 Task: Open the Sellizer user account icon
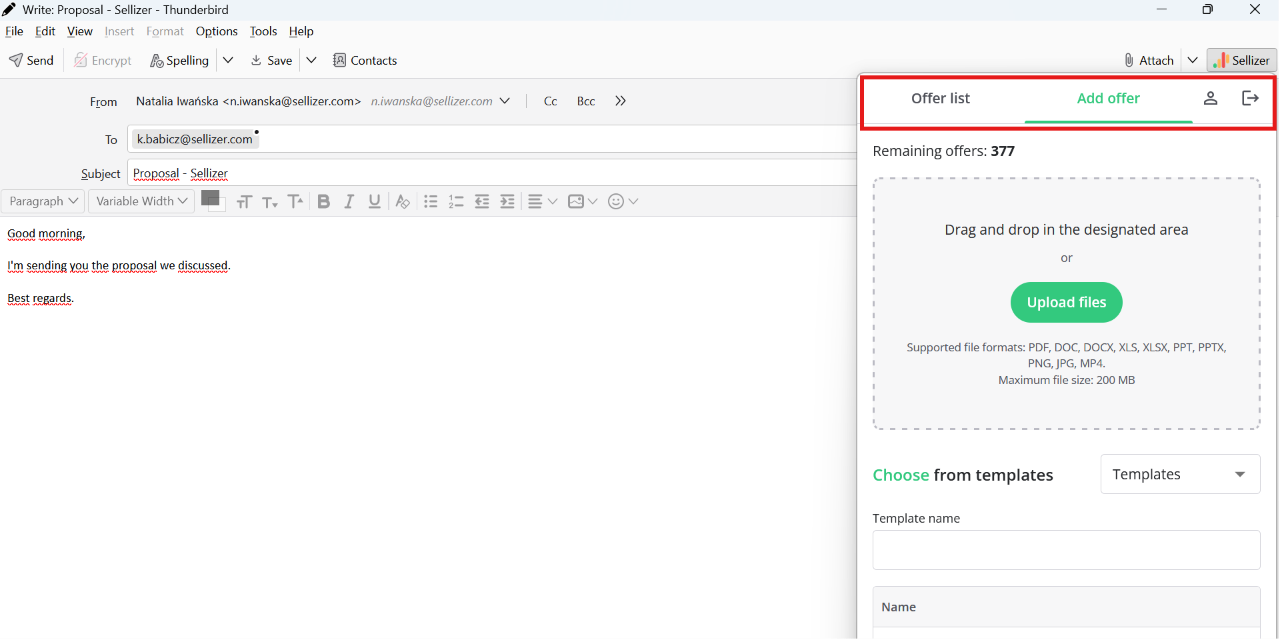1210,98
